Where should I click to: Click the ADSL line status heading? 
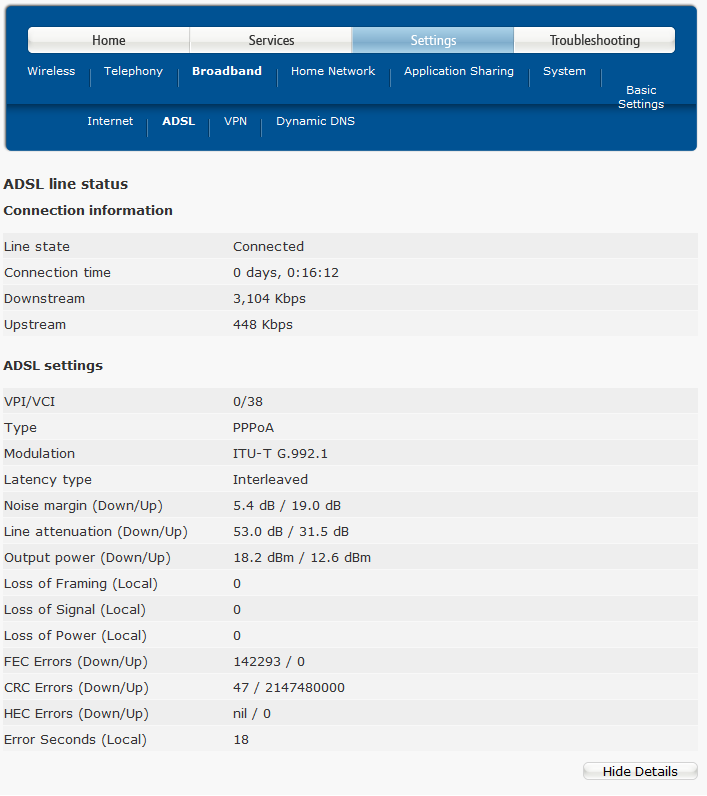(66, 184)
